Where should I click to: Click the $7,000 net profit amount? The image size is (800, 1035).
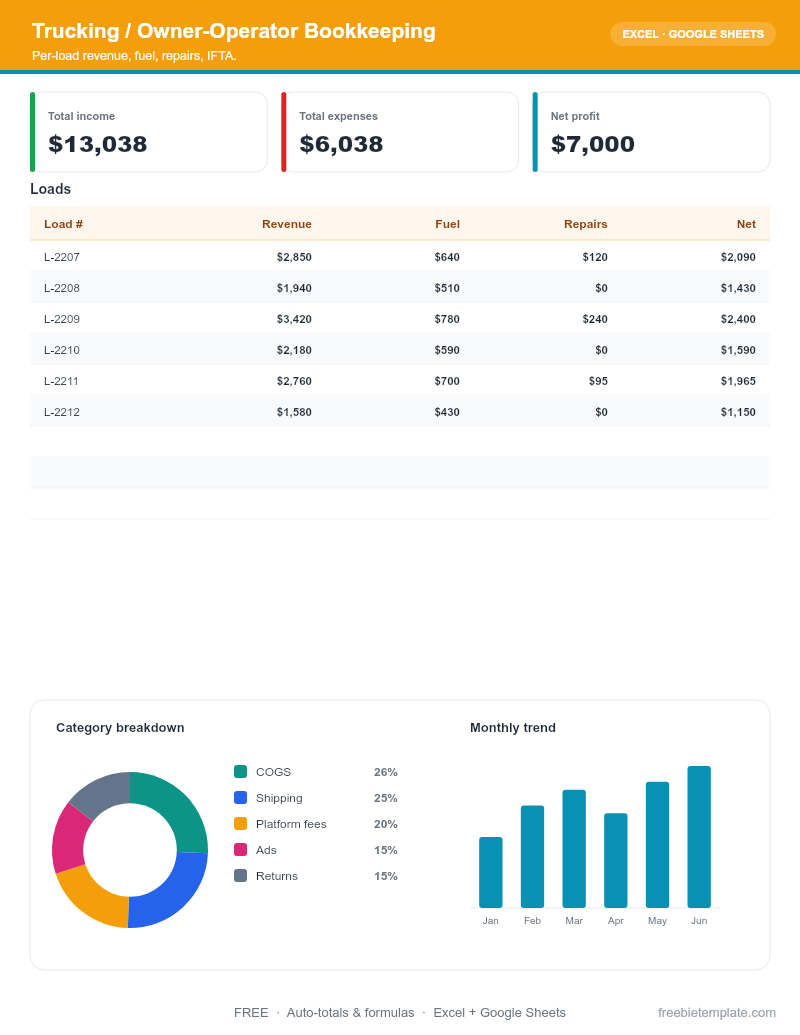tap(592, 144)
